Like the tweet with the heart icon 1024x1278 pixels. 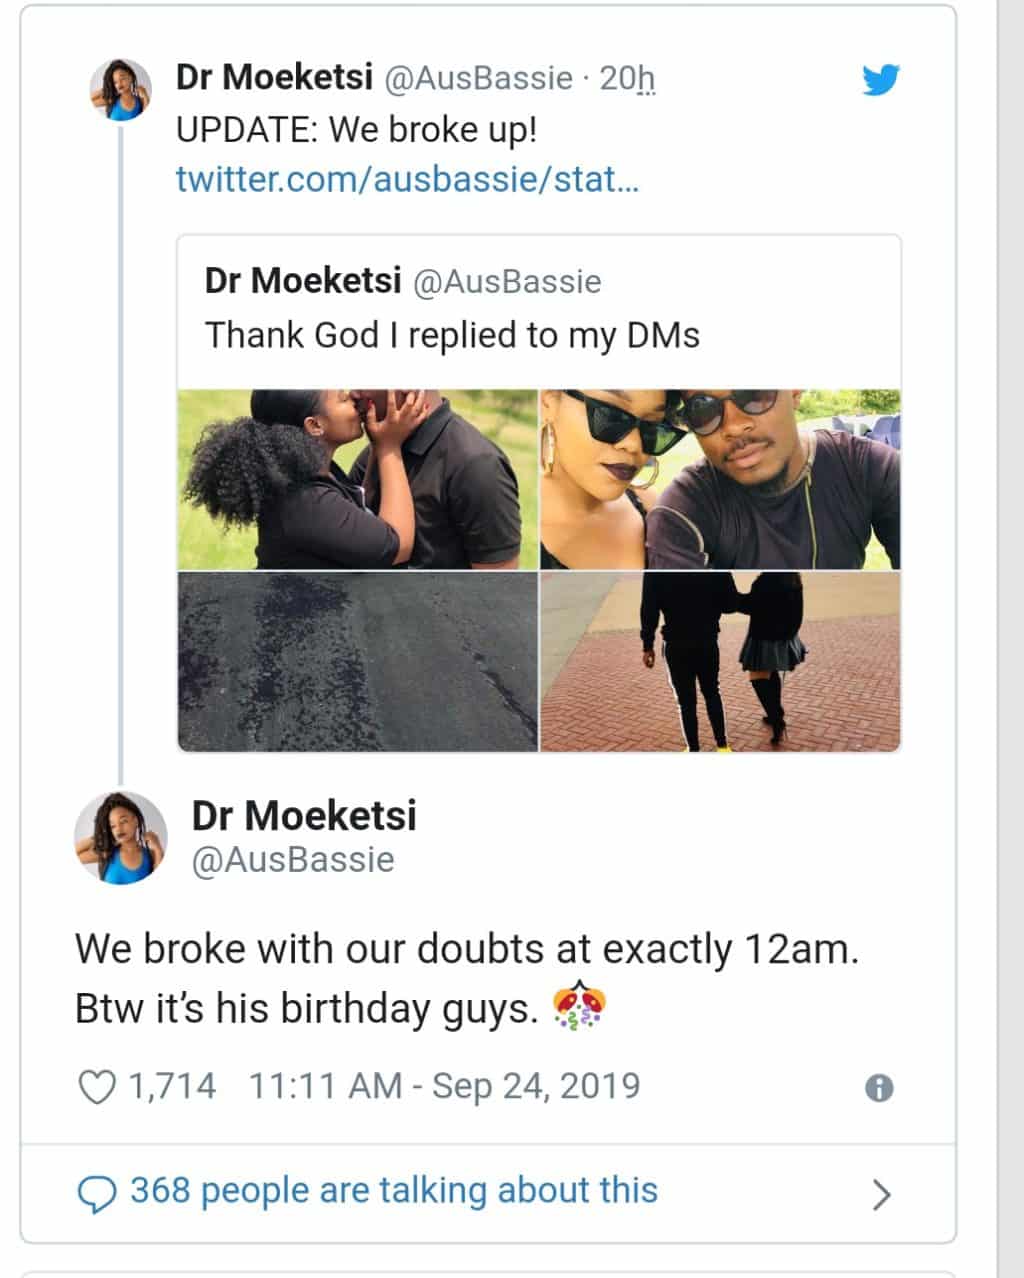pos(97,1087)
